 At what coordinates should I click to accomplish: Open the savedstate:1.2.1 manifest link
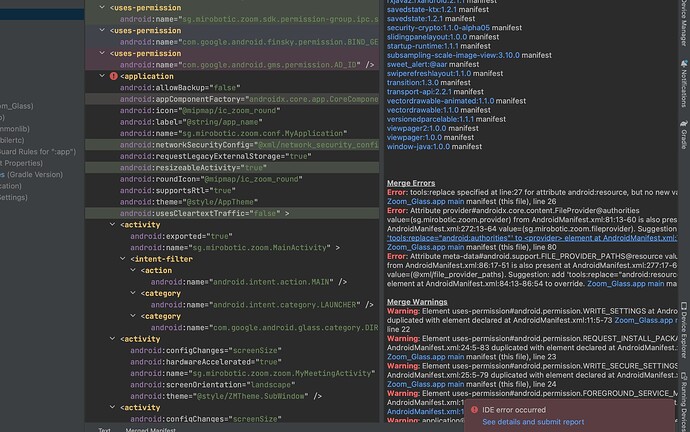click(415, 18)
